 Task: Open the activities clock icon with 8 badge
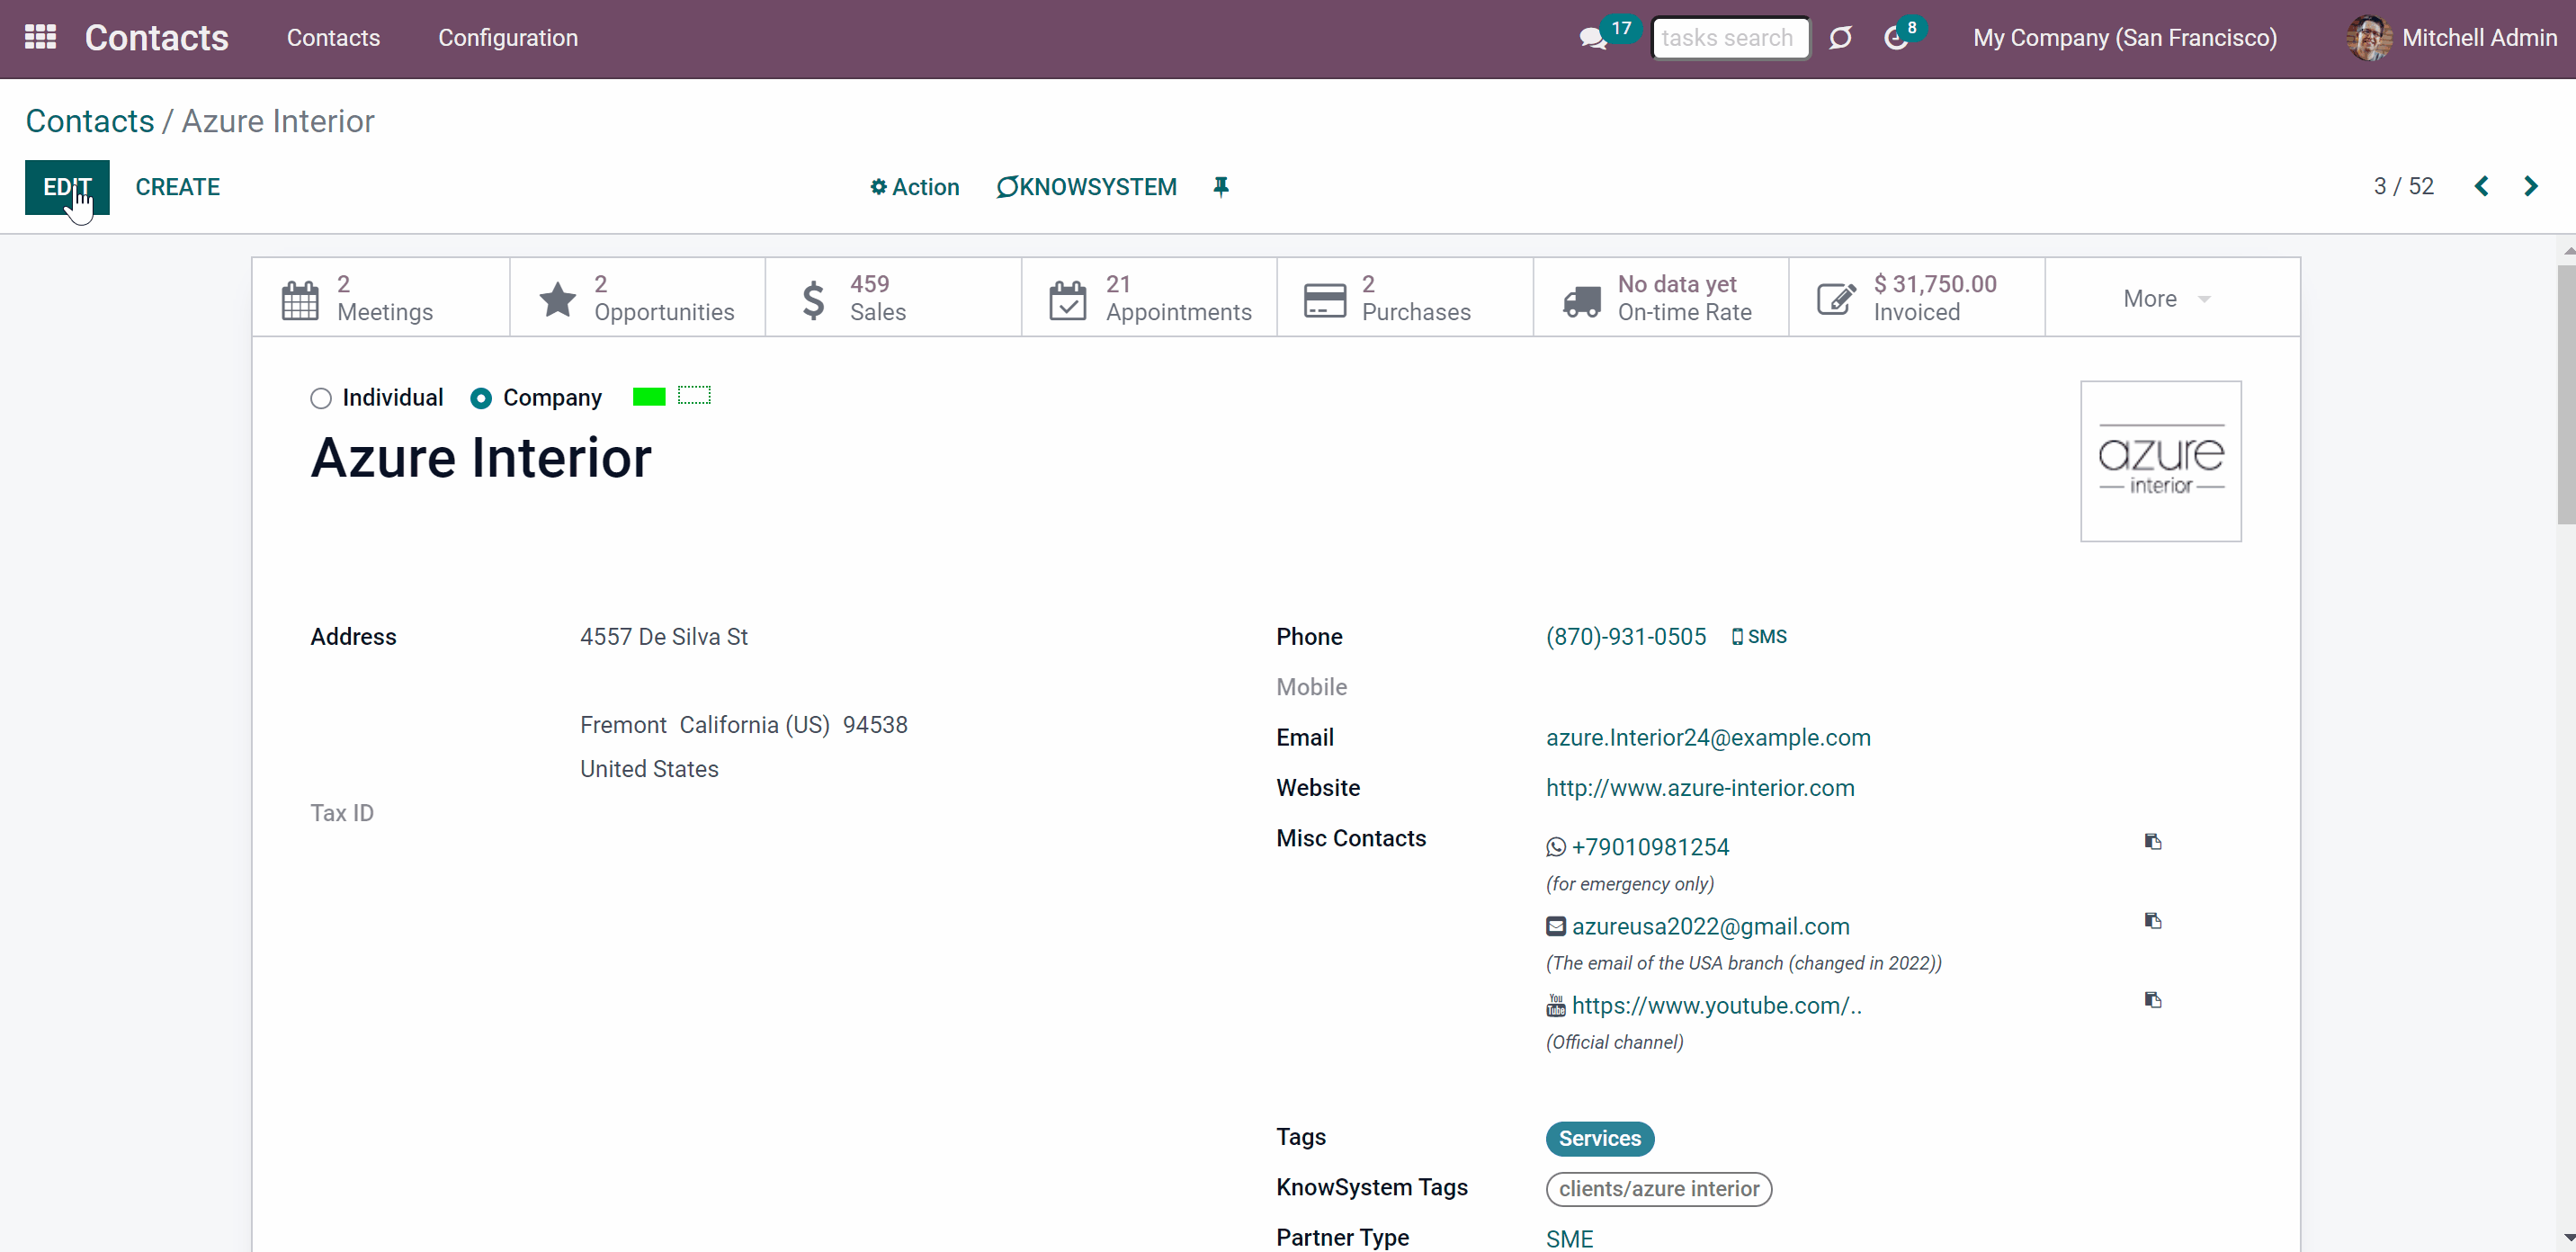1895,38
